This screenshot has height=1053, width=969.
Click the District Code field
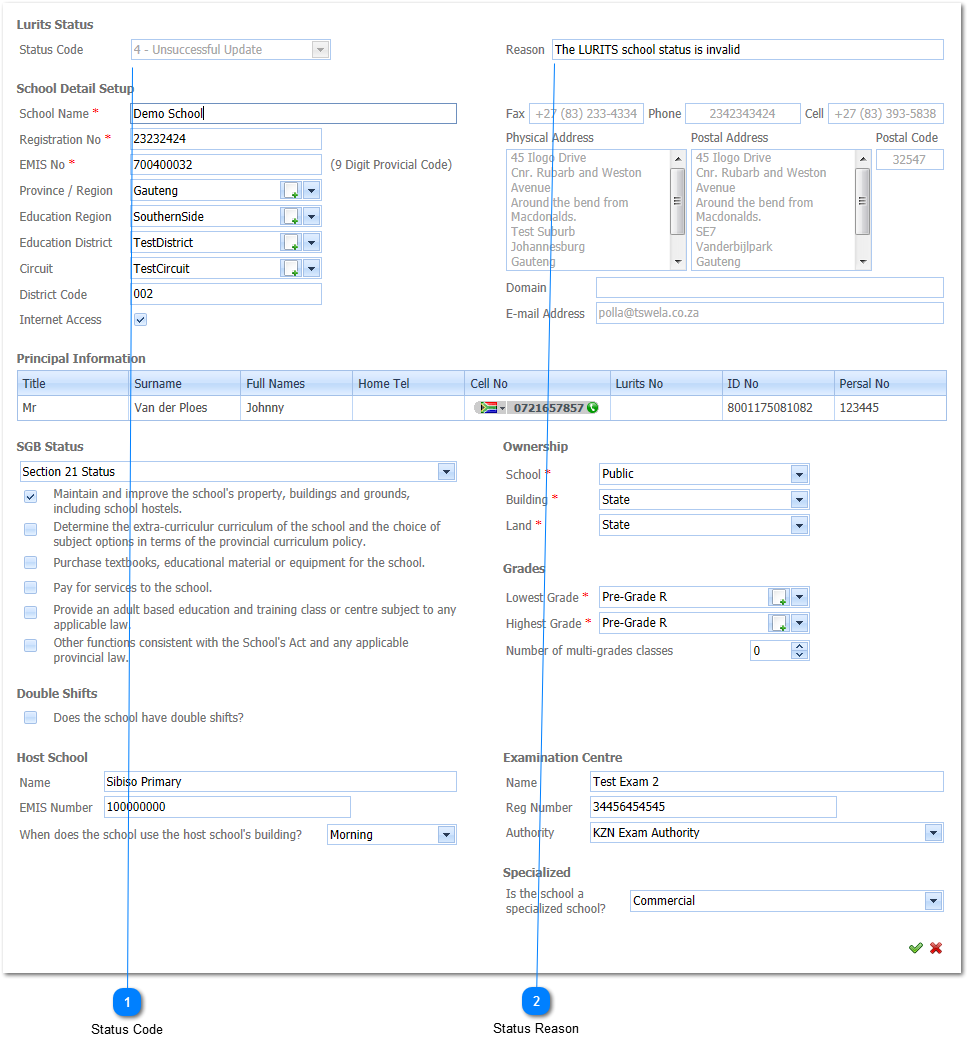click(x=226, y=294)
